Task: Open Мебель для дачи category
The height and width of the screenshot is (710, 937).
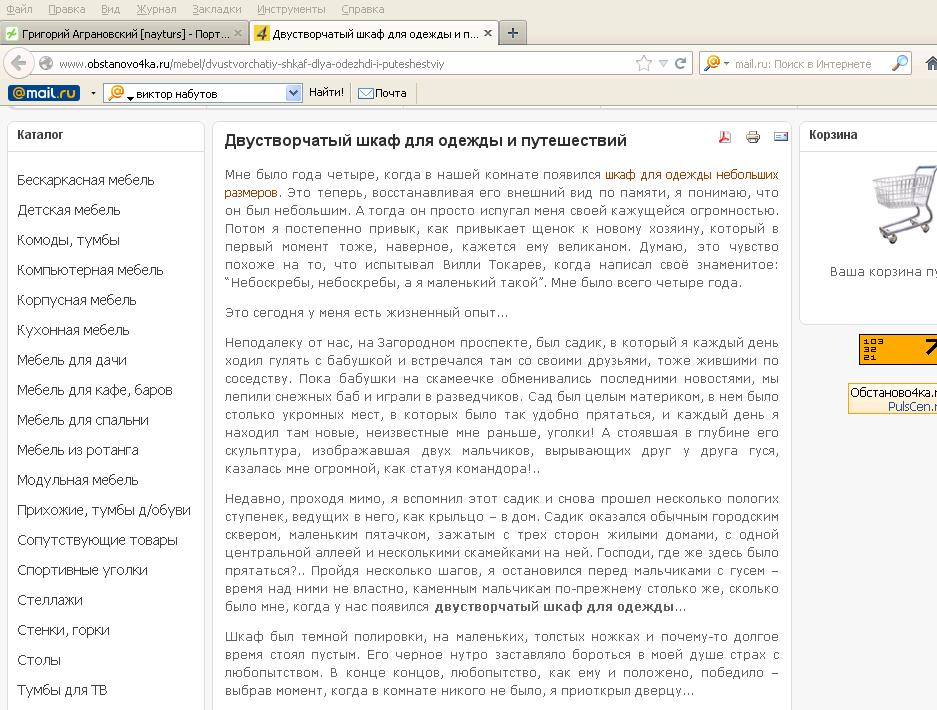Action: (72, 360)
